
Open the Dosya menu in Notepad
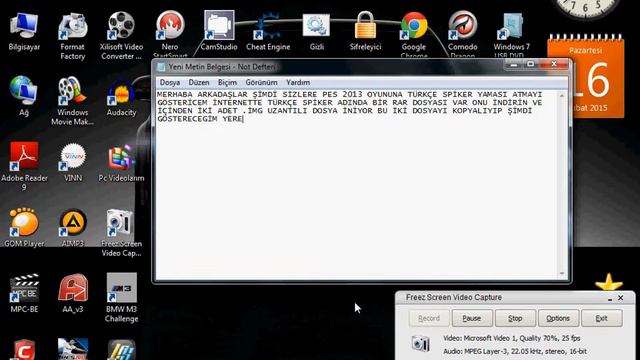click(x=170, y=82)
